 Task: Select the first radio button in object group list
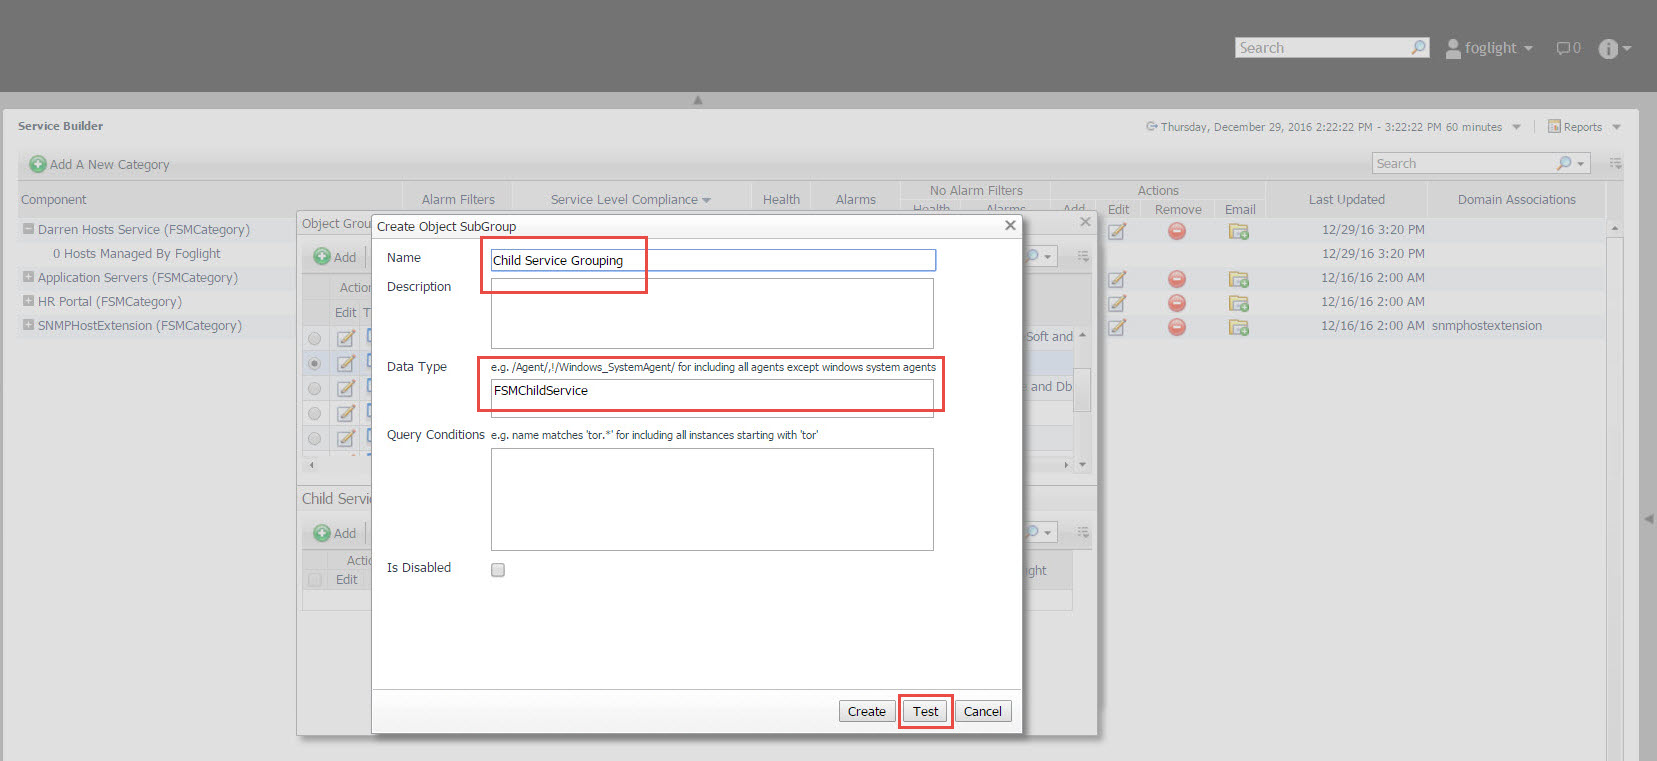click(315, 338)
